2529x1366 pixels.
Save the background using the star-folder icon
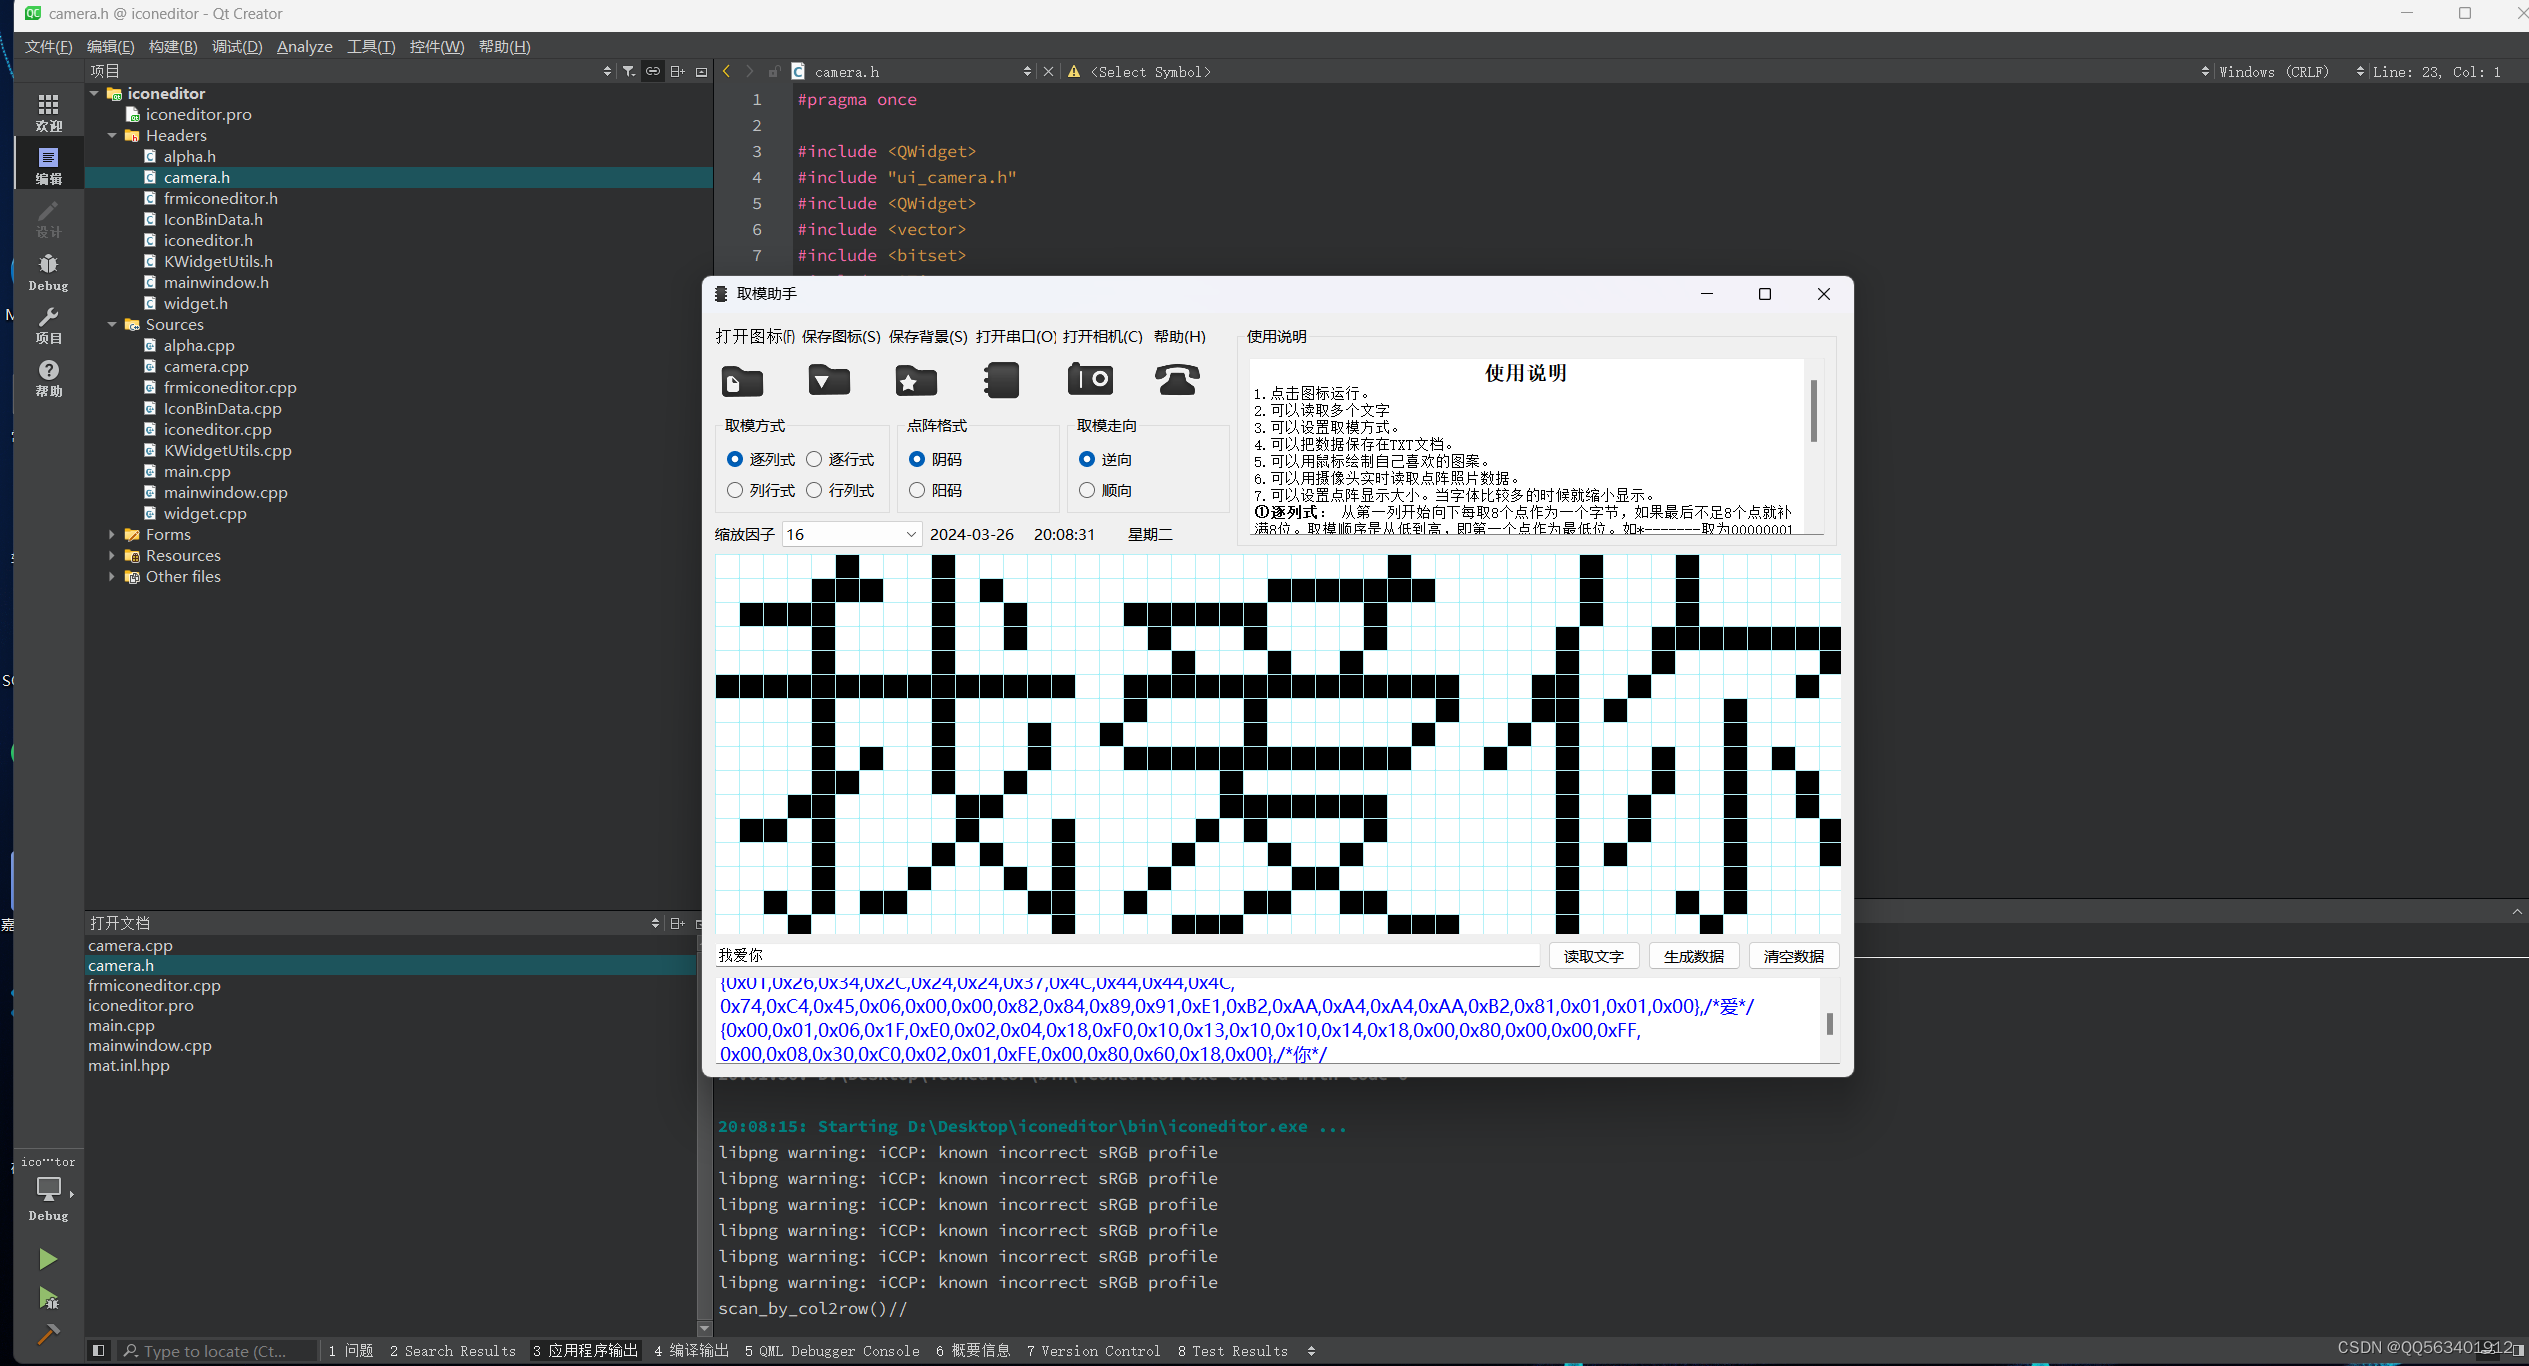pyautogui.click(x=915, y=380)
